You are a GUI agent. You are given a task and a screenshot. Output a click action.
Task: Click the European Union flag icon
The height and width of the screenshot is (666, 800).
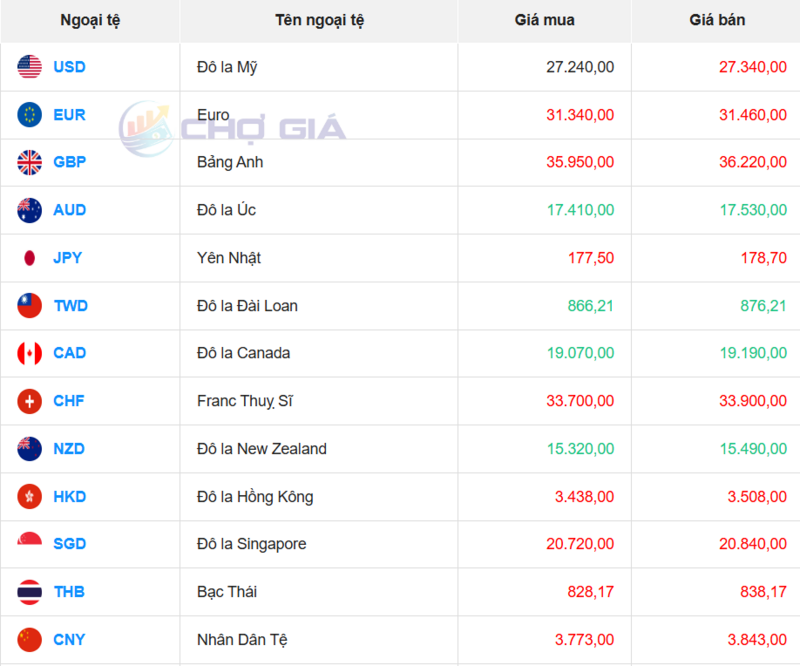pyautogui.click(x=29, y=115)
